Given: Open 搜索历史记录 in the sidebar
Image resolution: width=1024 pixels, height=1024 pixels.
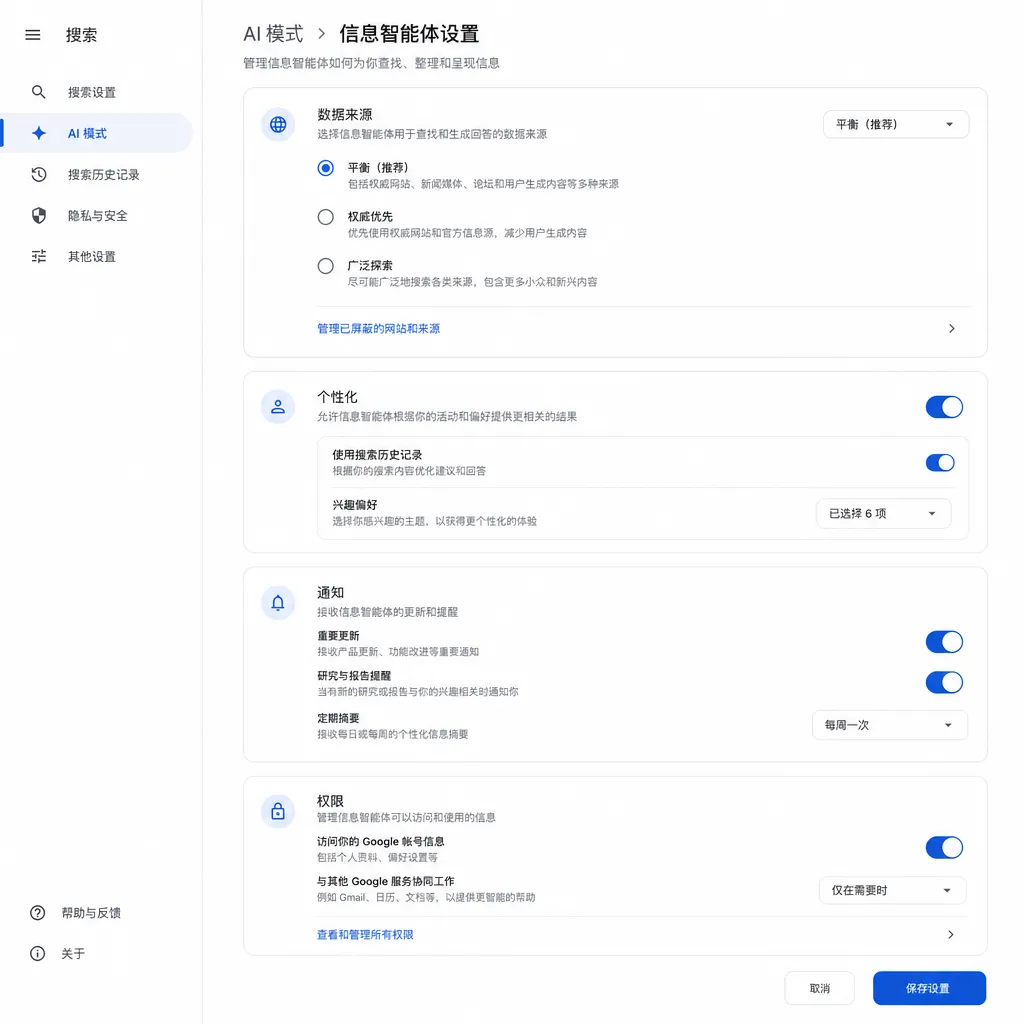Looking at the screenshot, I should [97, 174].
